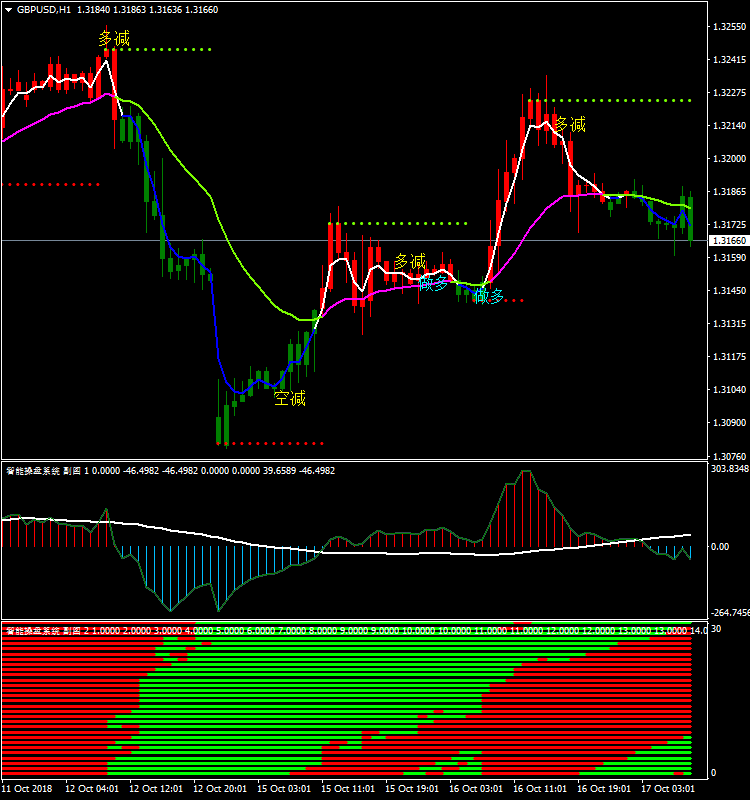Click the 多减 label above the 做多 labels

pyautogui.click(x=410, y=262)
